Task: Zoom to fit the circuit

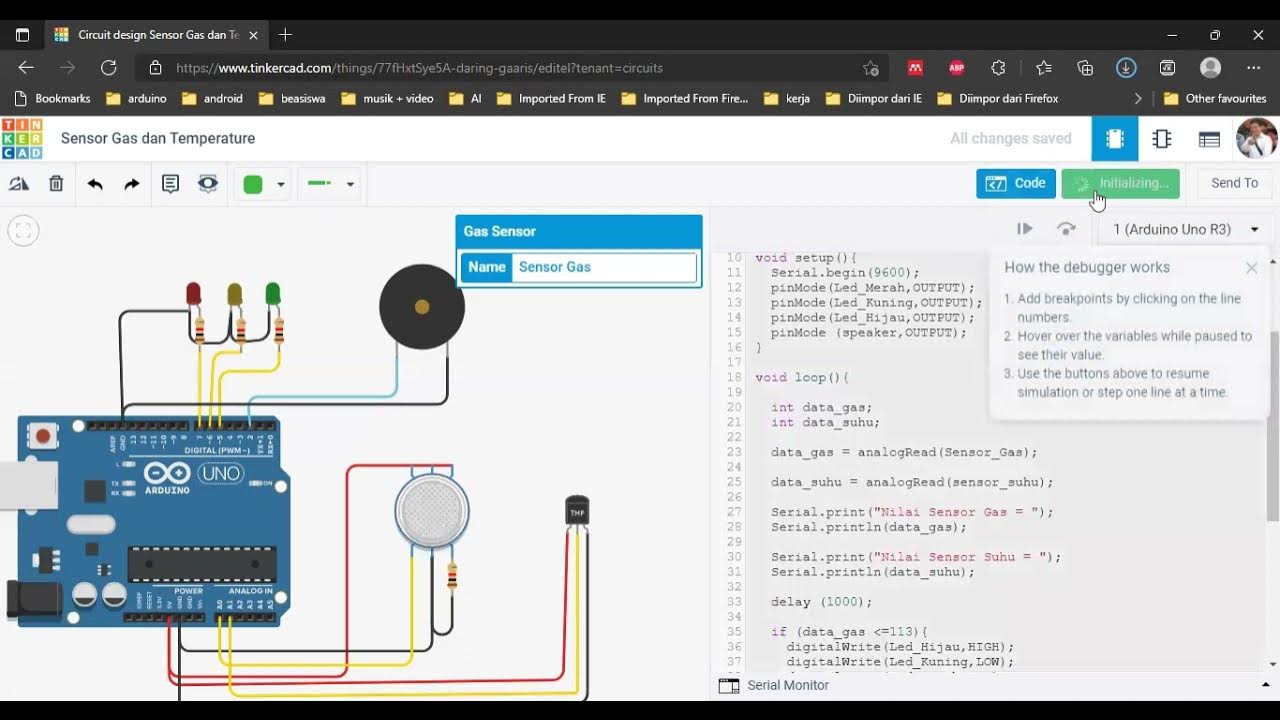Action: [23, 231]
